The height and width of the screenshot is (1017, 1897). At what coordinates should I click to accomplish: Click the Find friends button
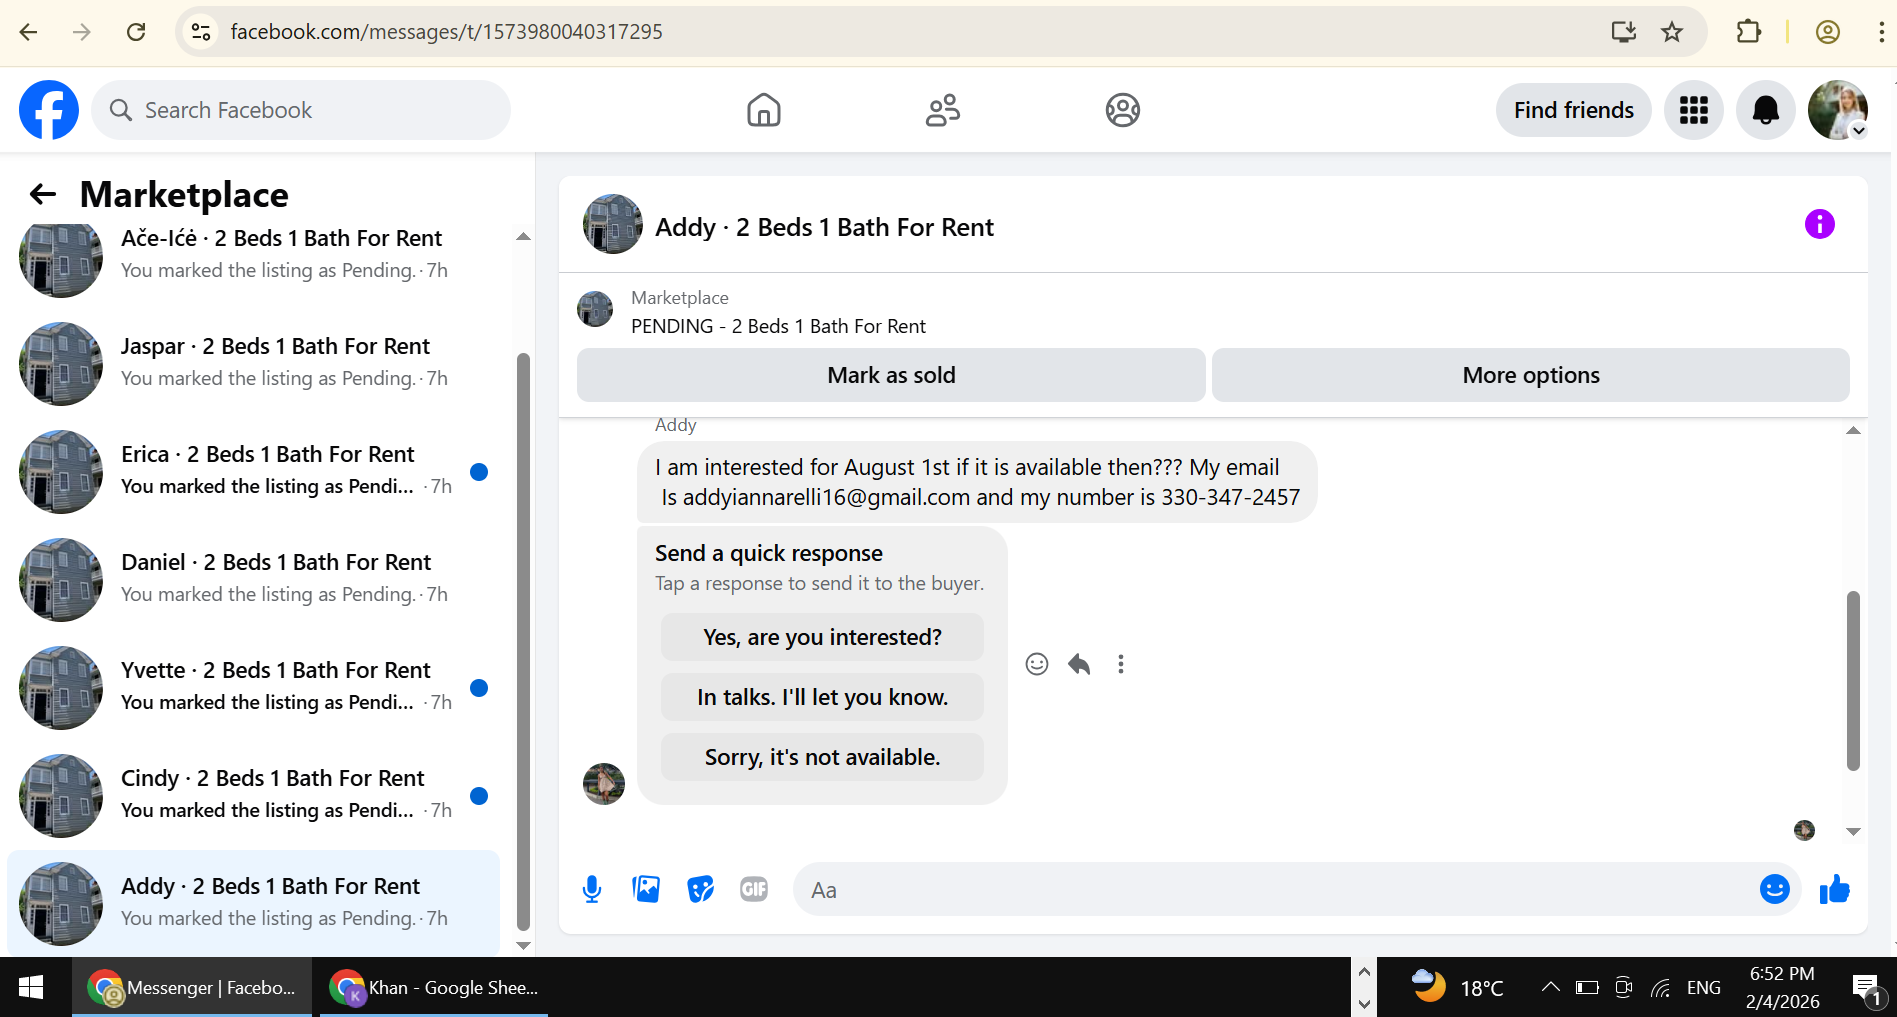1574,110
